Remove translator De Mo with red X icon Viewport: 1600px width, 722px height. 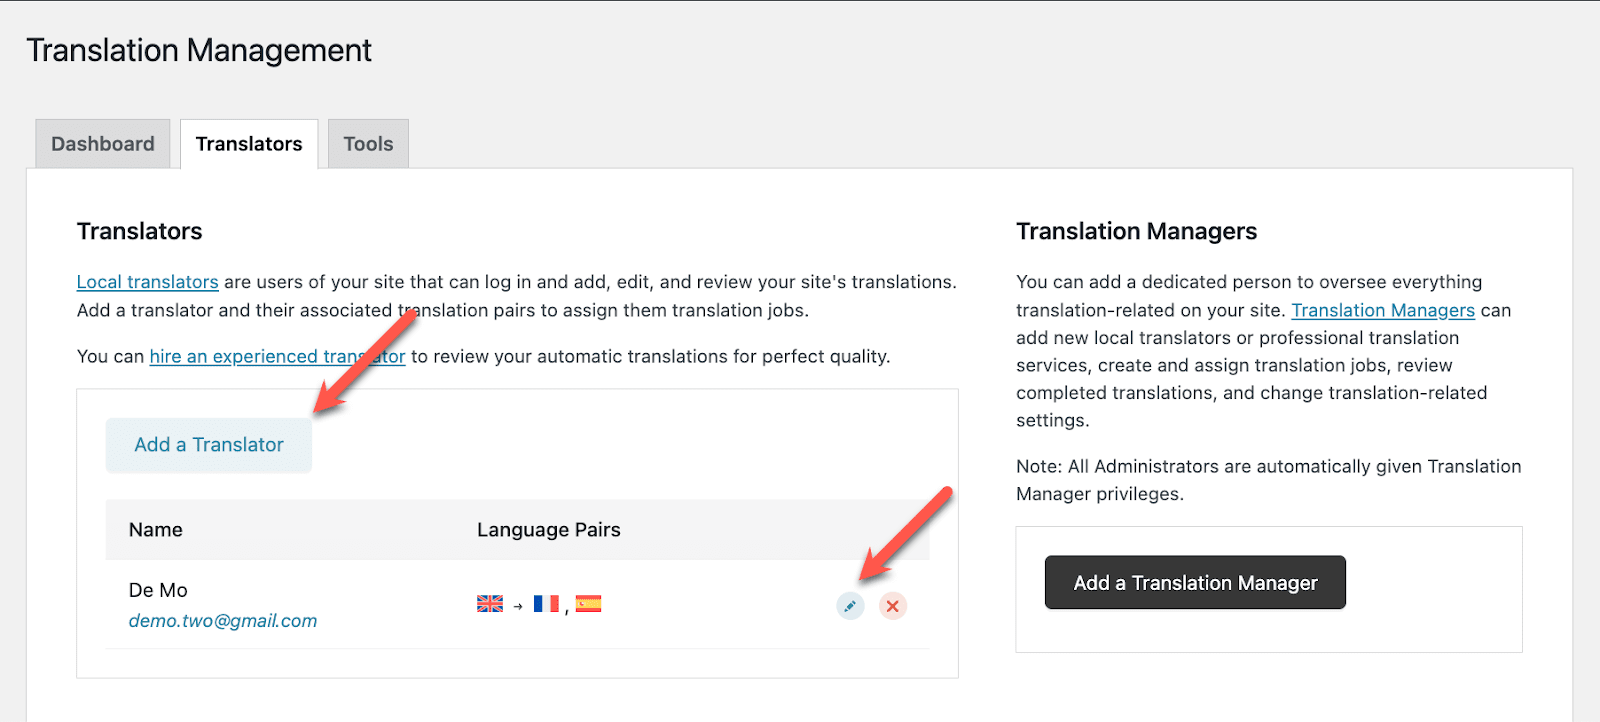pos(893,606)
